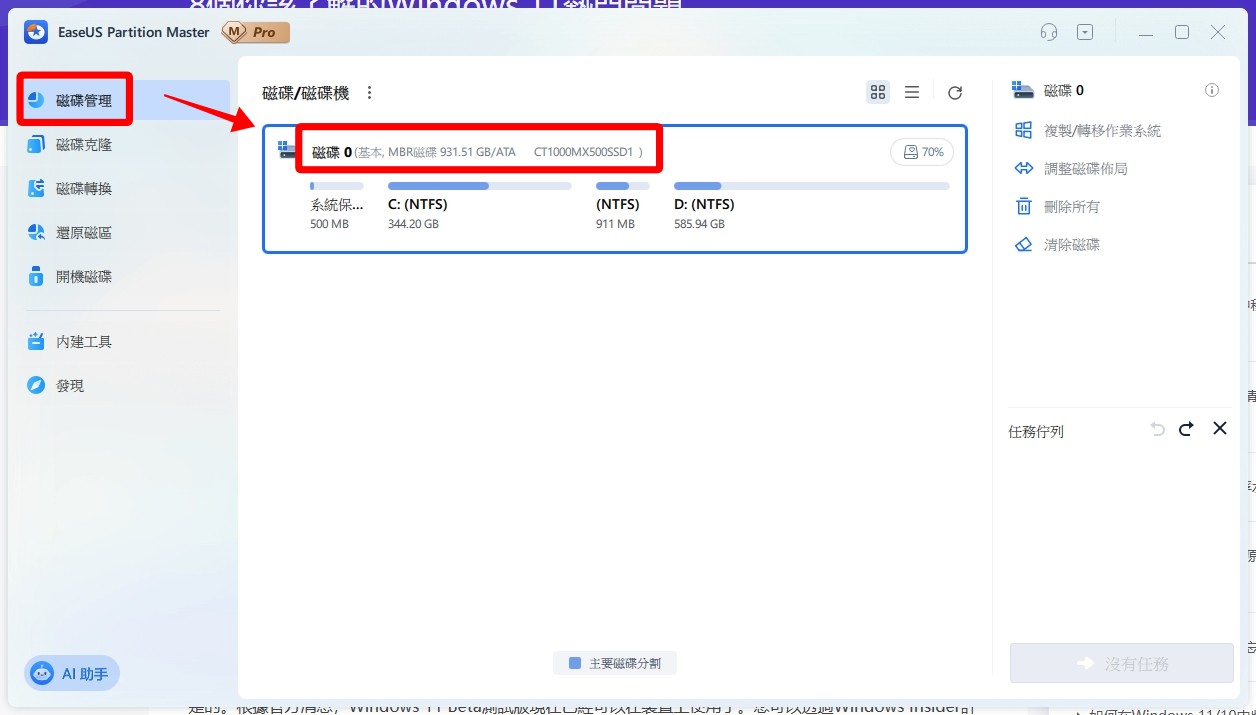Refresh the disk list
This screenshot has width=1256, height=715.
pyautogui.click(x=955, y=93)
